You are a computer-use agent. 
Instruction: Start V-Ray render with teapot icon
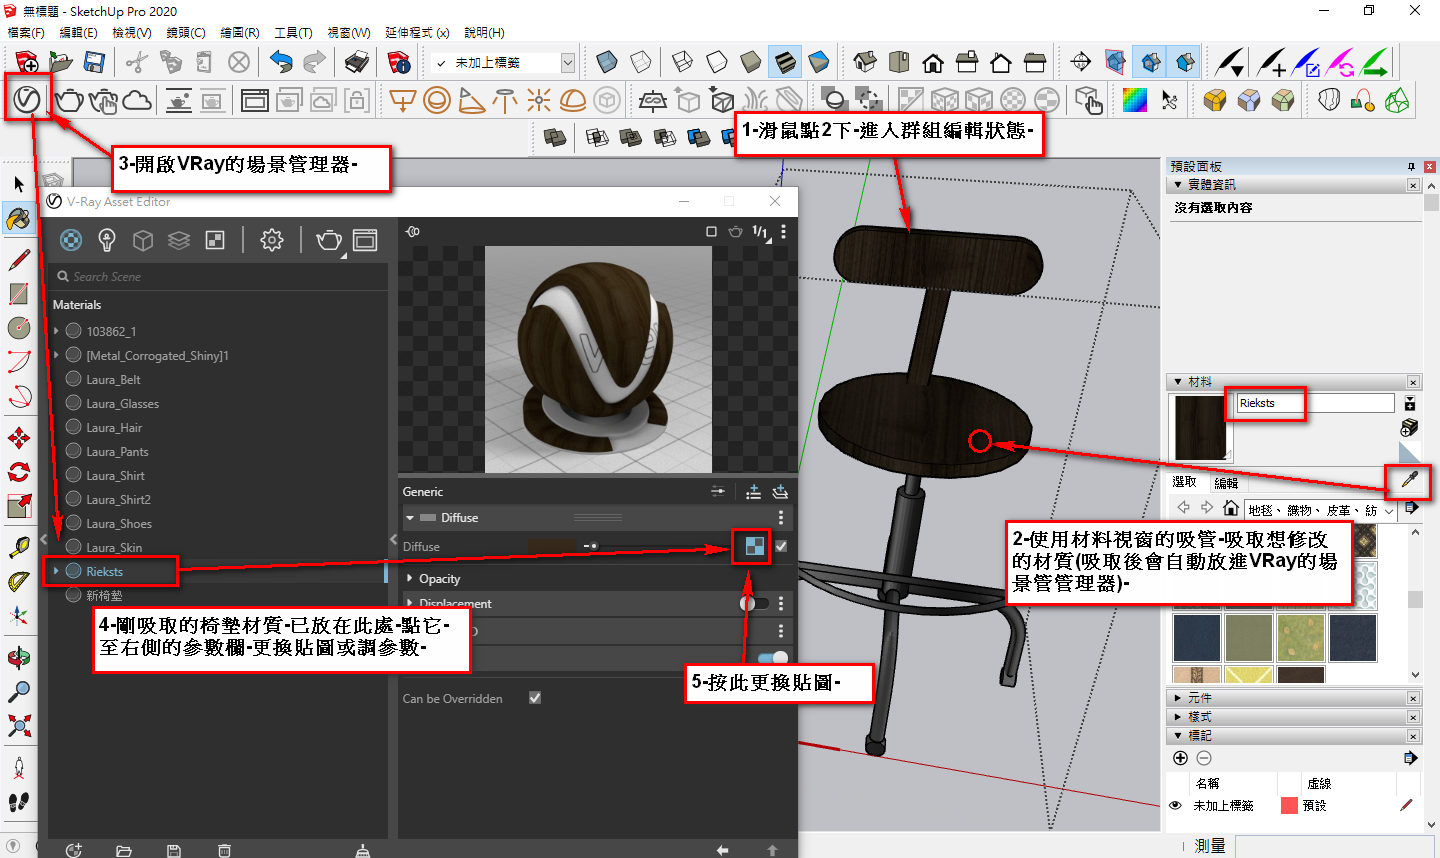pyautogui.click(x=69, y=100)
